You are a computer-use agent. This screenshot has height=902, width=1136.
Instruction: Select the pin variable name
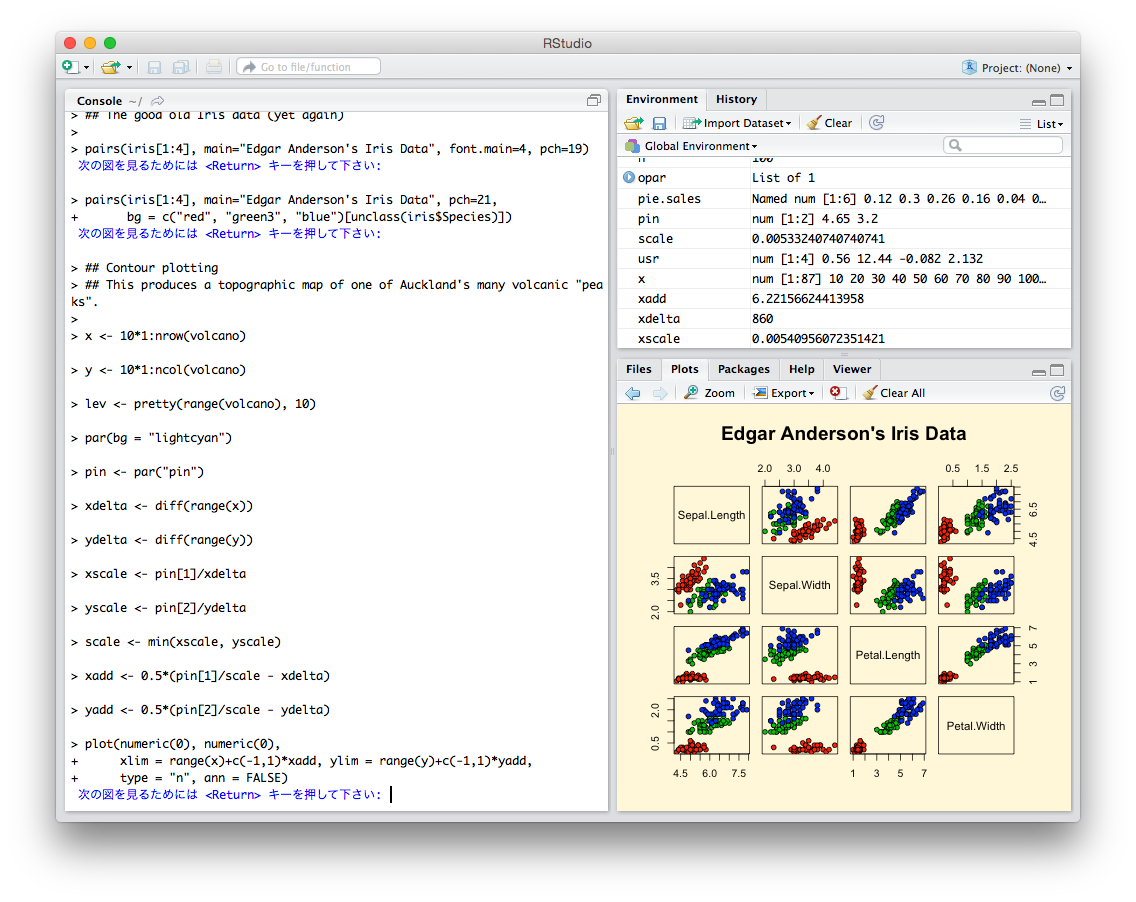click(648, 219)
